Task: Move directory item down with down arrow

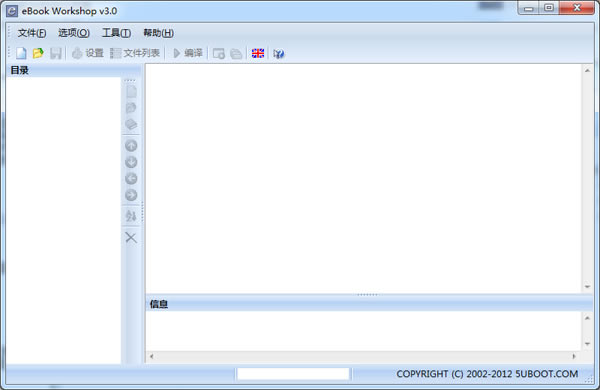Action: point(131,162)
